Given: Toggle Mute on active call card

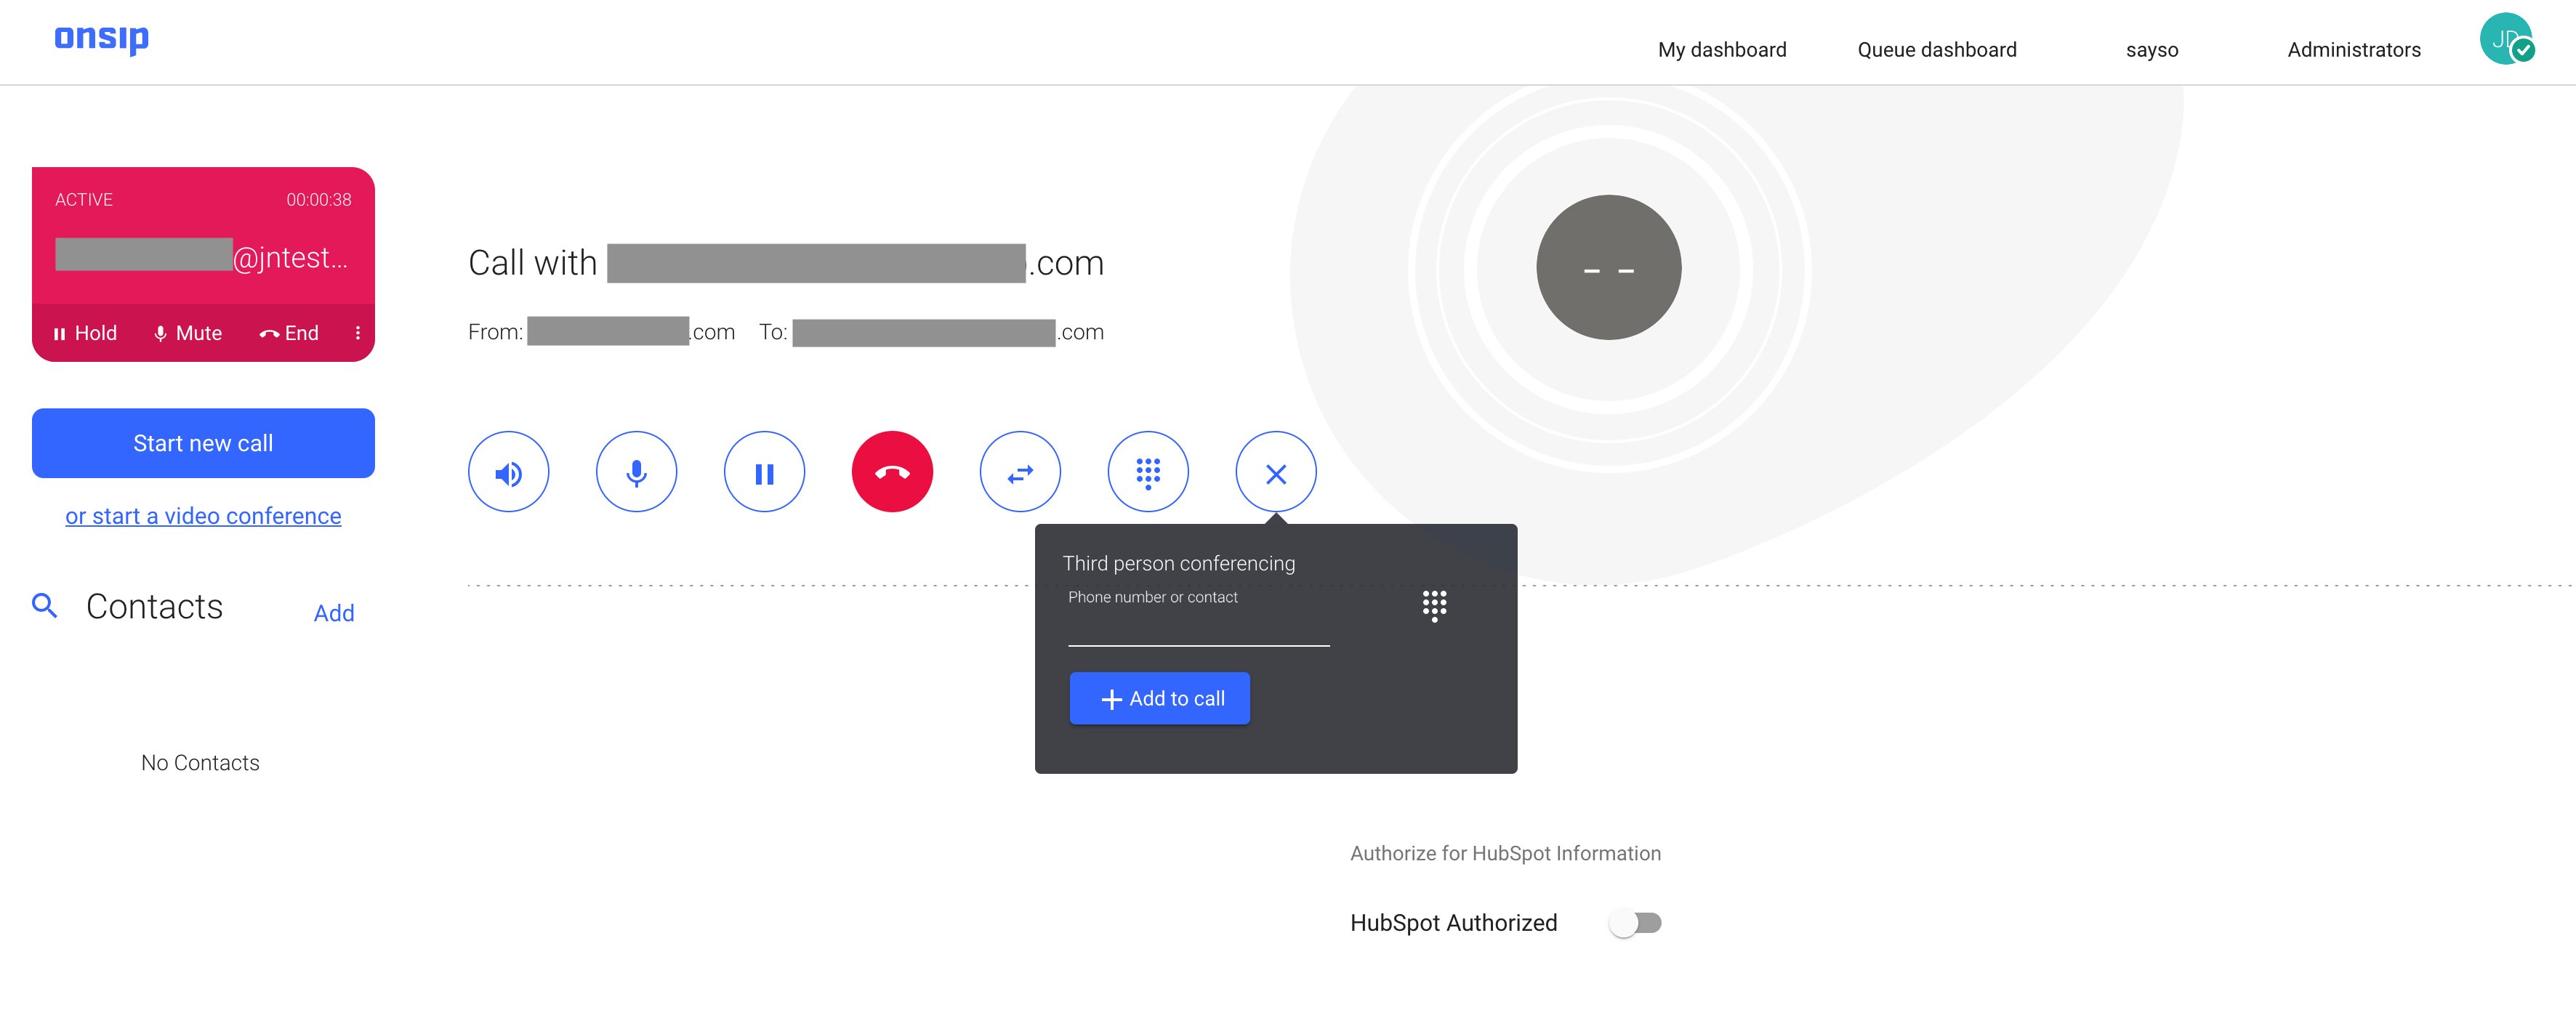Looking at the screenshot, I should pos(185,332).
